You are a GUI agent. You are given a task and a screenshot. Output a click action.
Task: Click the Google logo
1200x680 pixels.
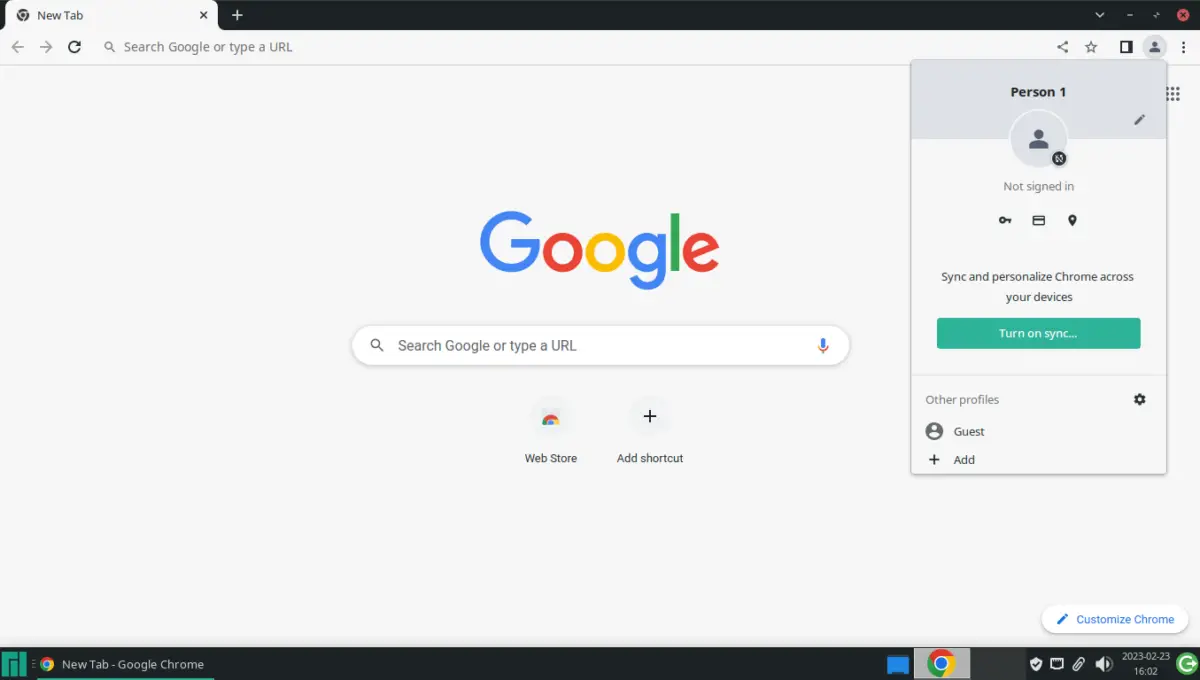pyautogui.click(x=600, y=250)
